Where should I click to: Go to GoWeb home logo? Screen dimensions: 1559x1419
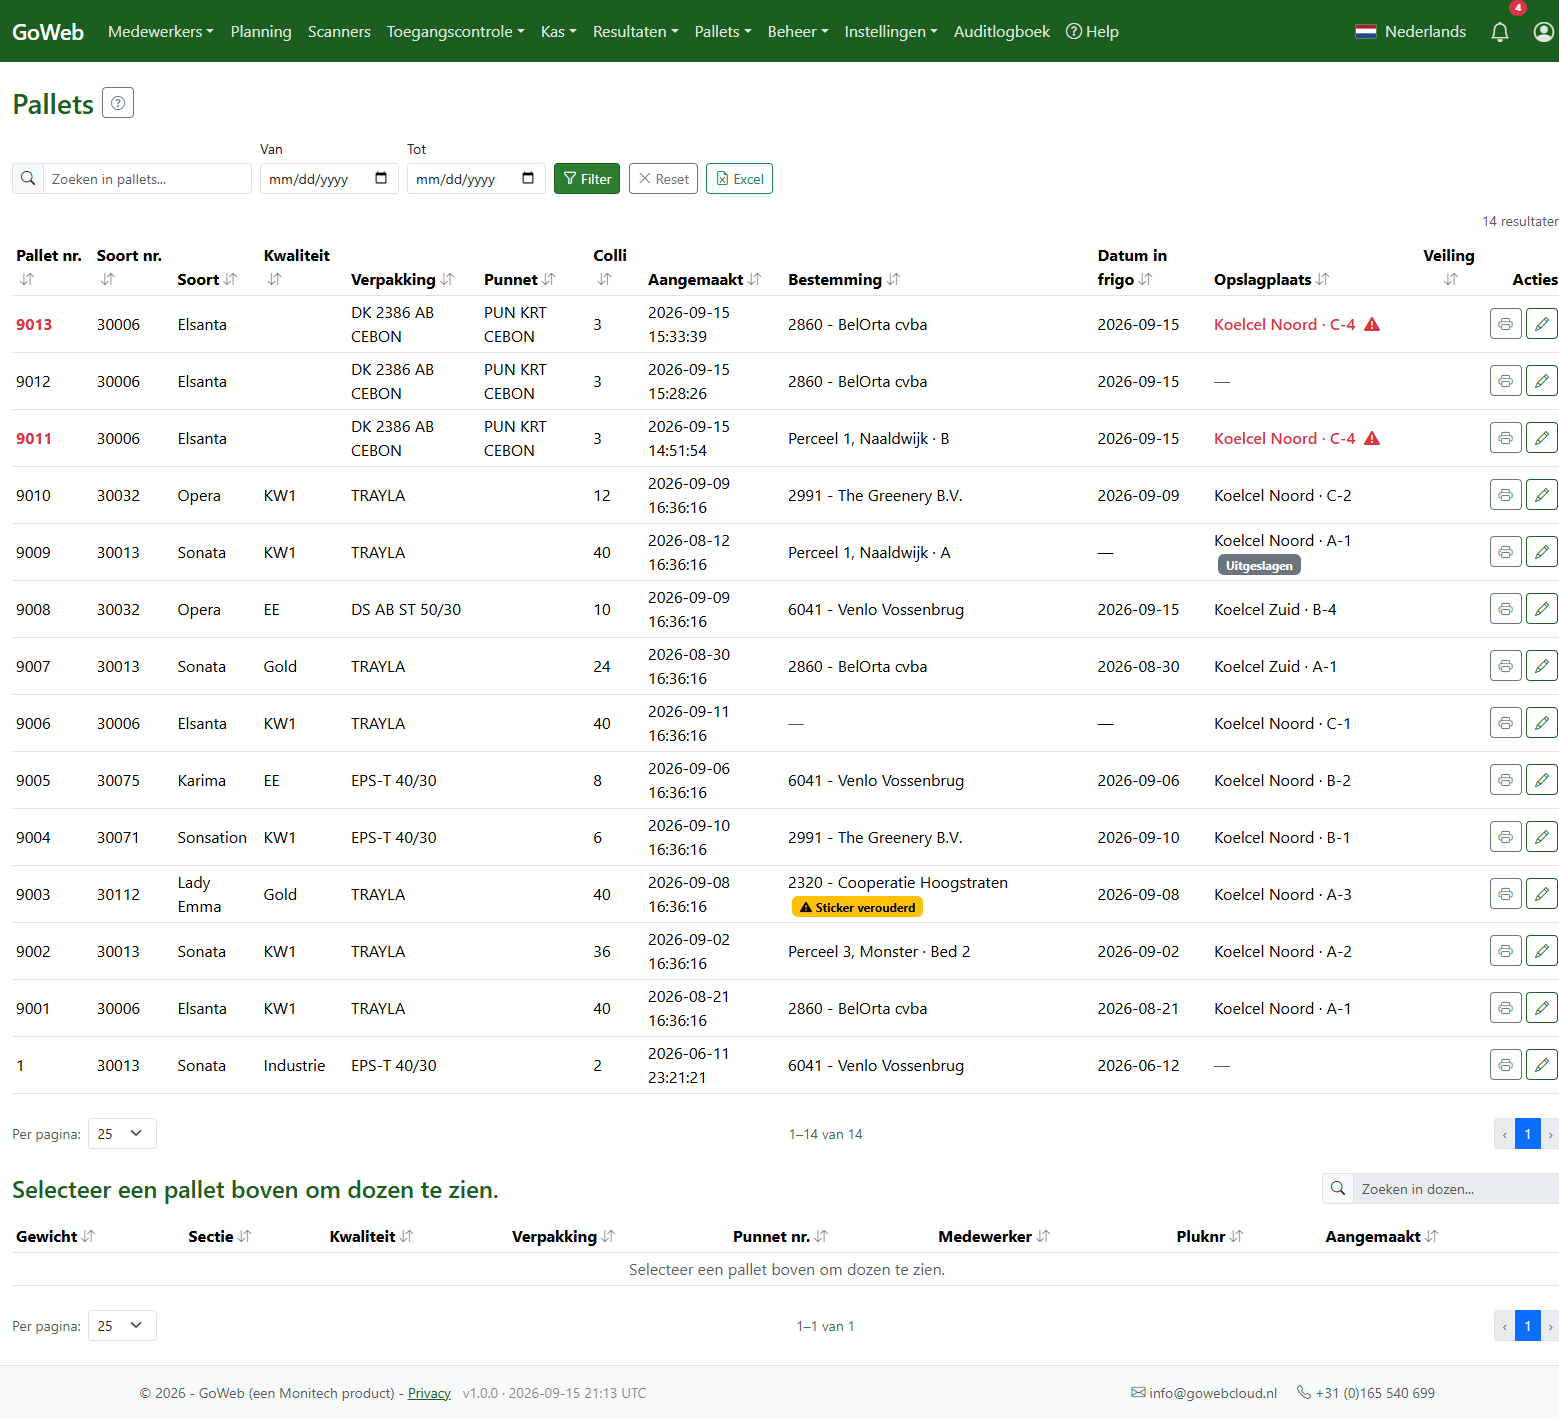pos(48,32)
